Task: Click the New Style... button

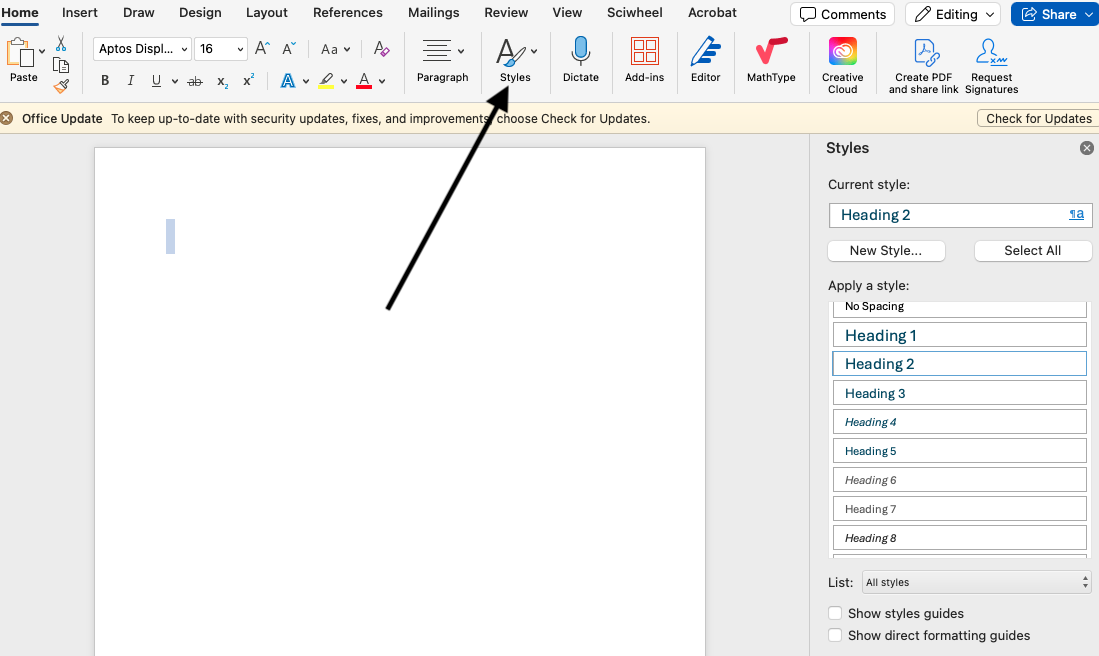Action: (x=886, y=251)
